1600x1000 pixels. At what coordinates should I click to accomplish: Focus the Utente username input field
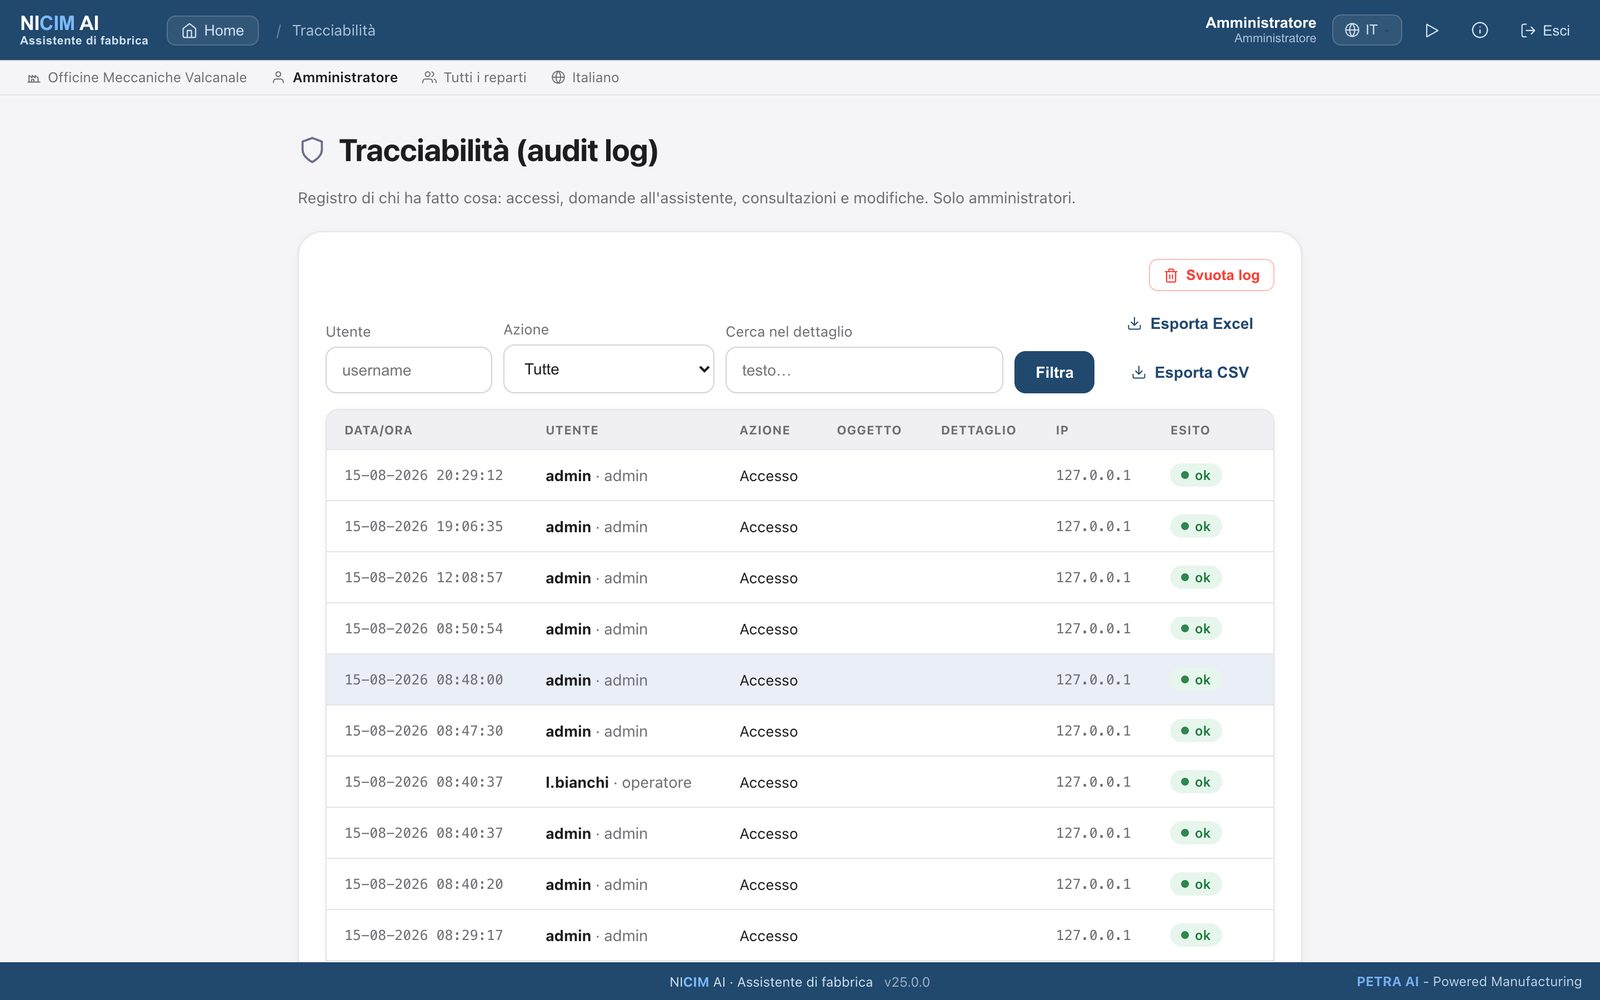tap(408, 370)
